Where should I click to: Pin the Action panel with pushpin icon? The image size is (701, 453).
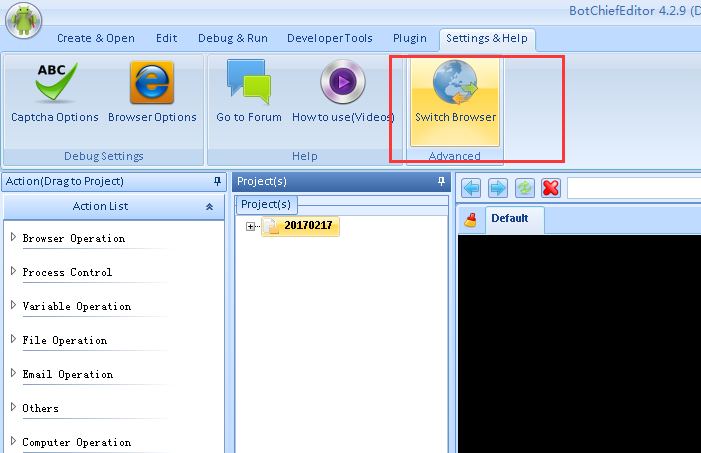click(217, 182)
